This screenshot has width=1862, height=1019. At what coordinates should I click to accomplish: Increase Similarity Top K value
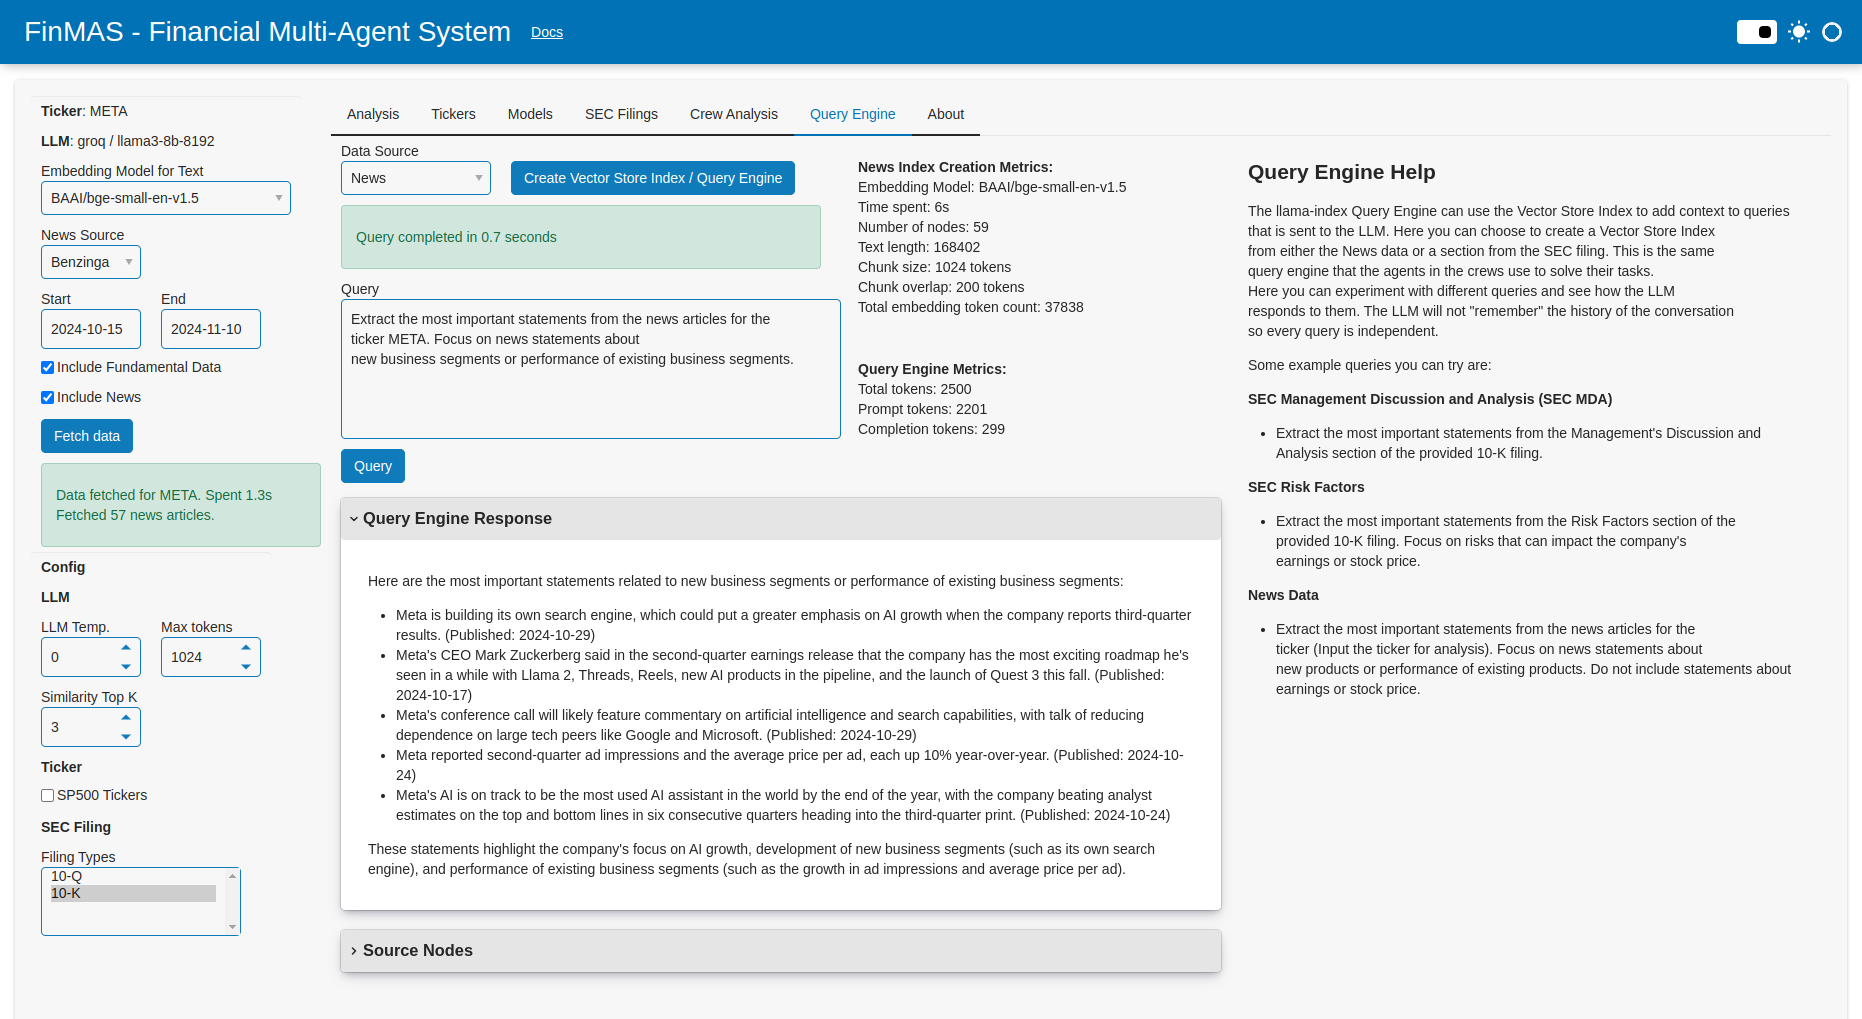pos(126,717)
